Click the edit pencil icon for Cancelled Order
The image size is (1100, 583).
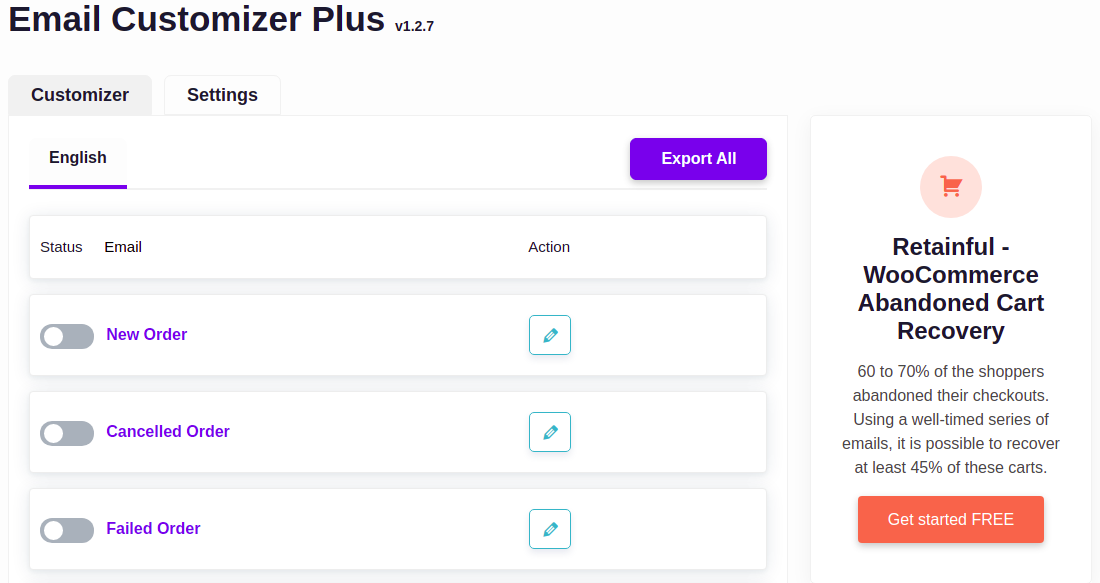(x=550, y=432)
